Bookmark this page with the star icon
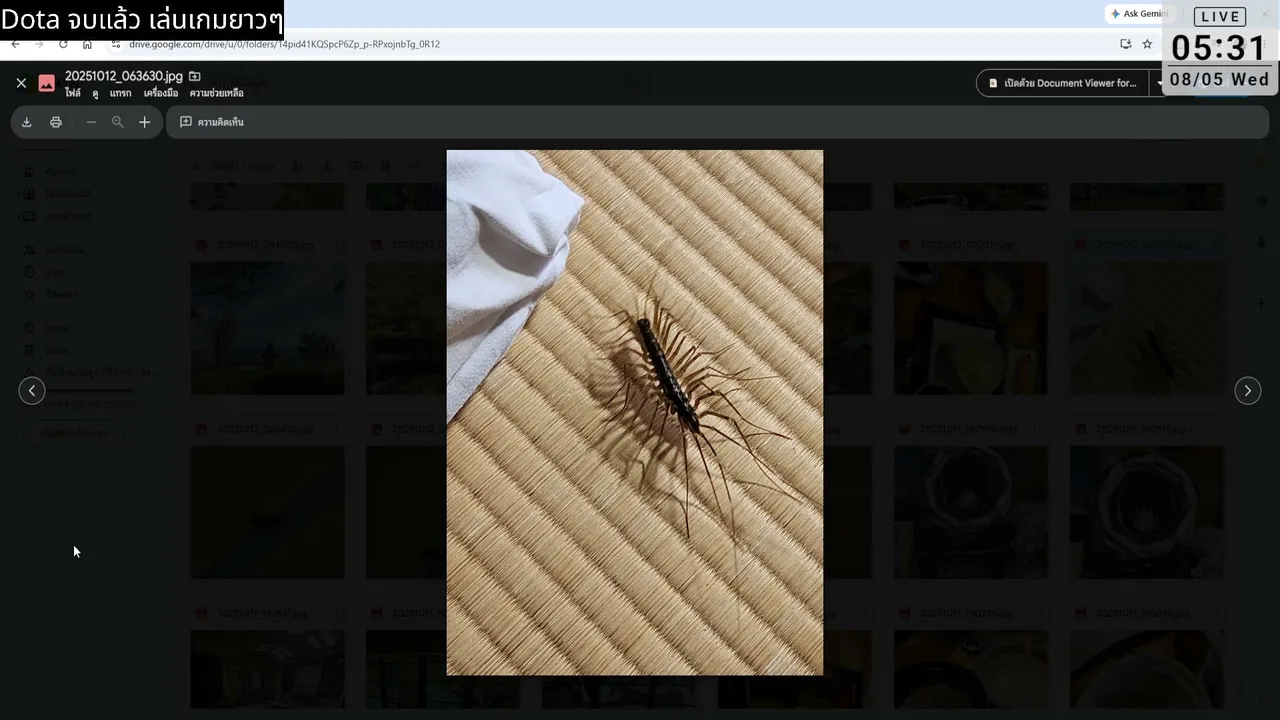Screen dimensions: 1280x720 click(x=1147, y=44)
